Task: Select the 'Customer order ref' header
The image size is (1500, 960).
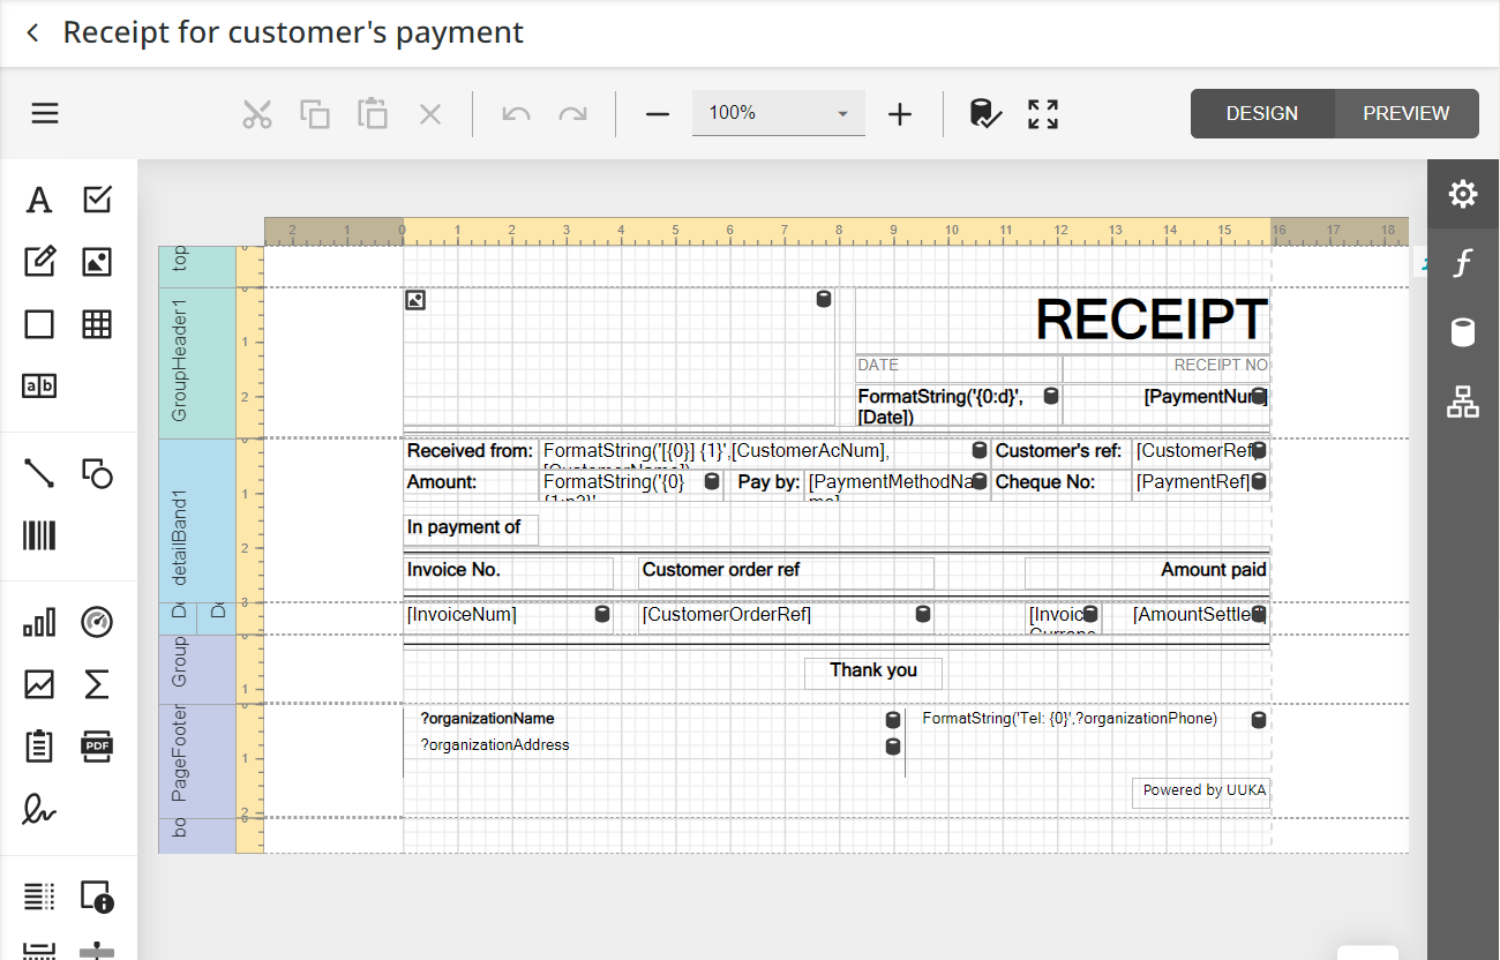Action: 786,572
